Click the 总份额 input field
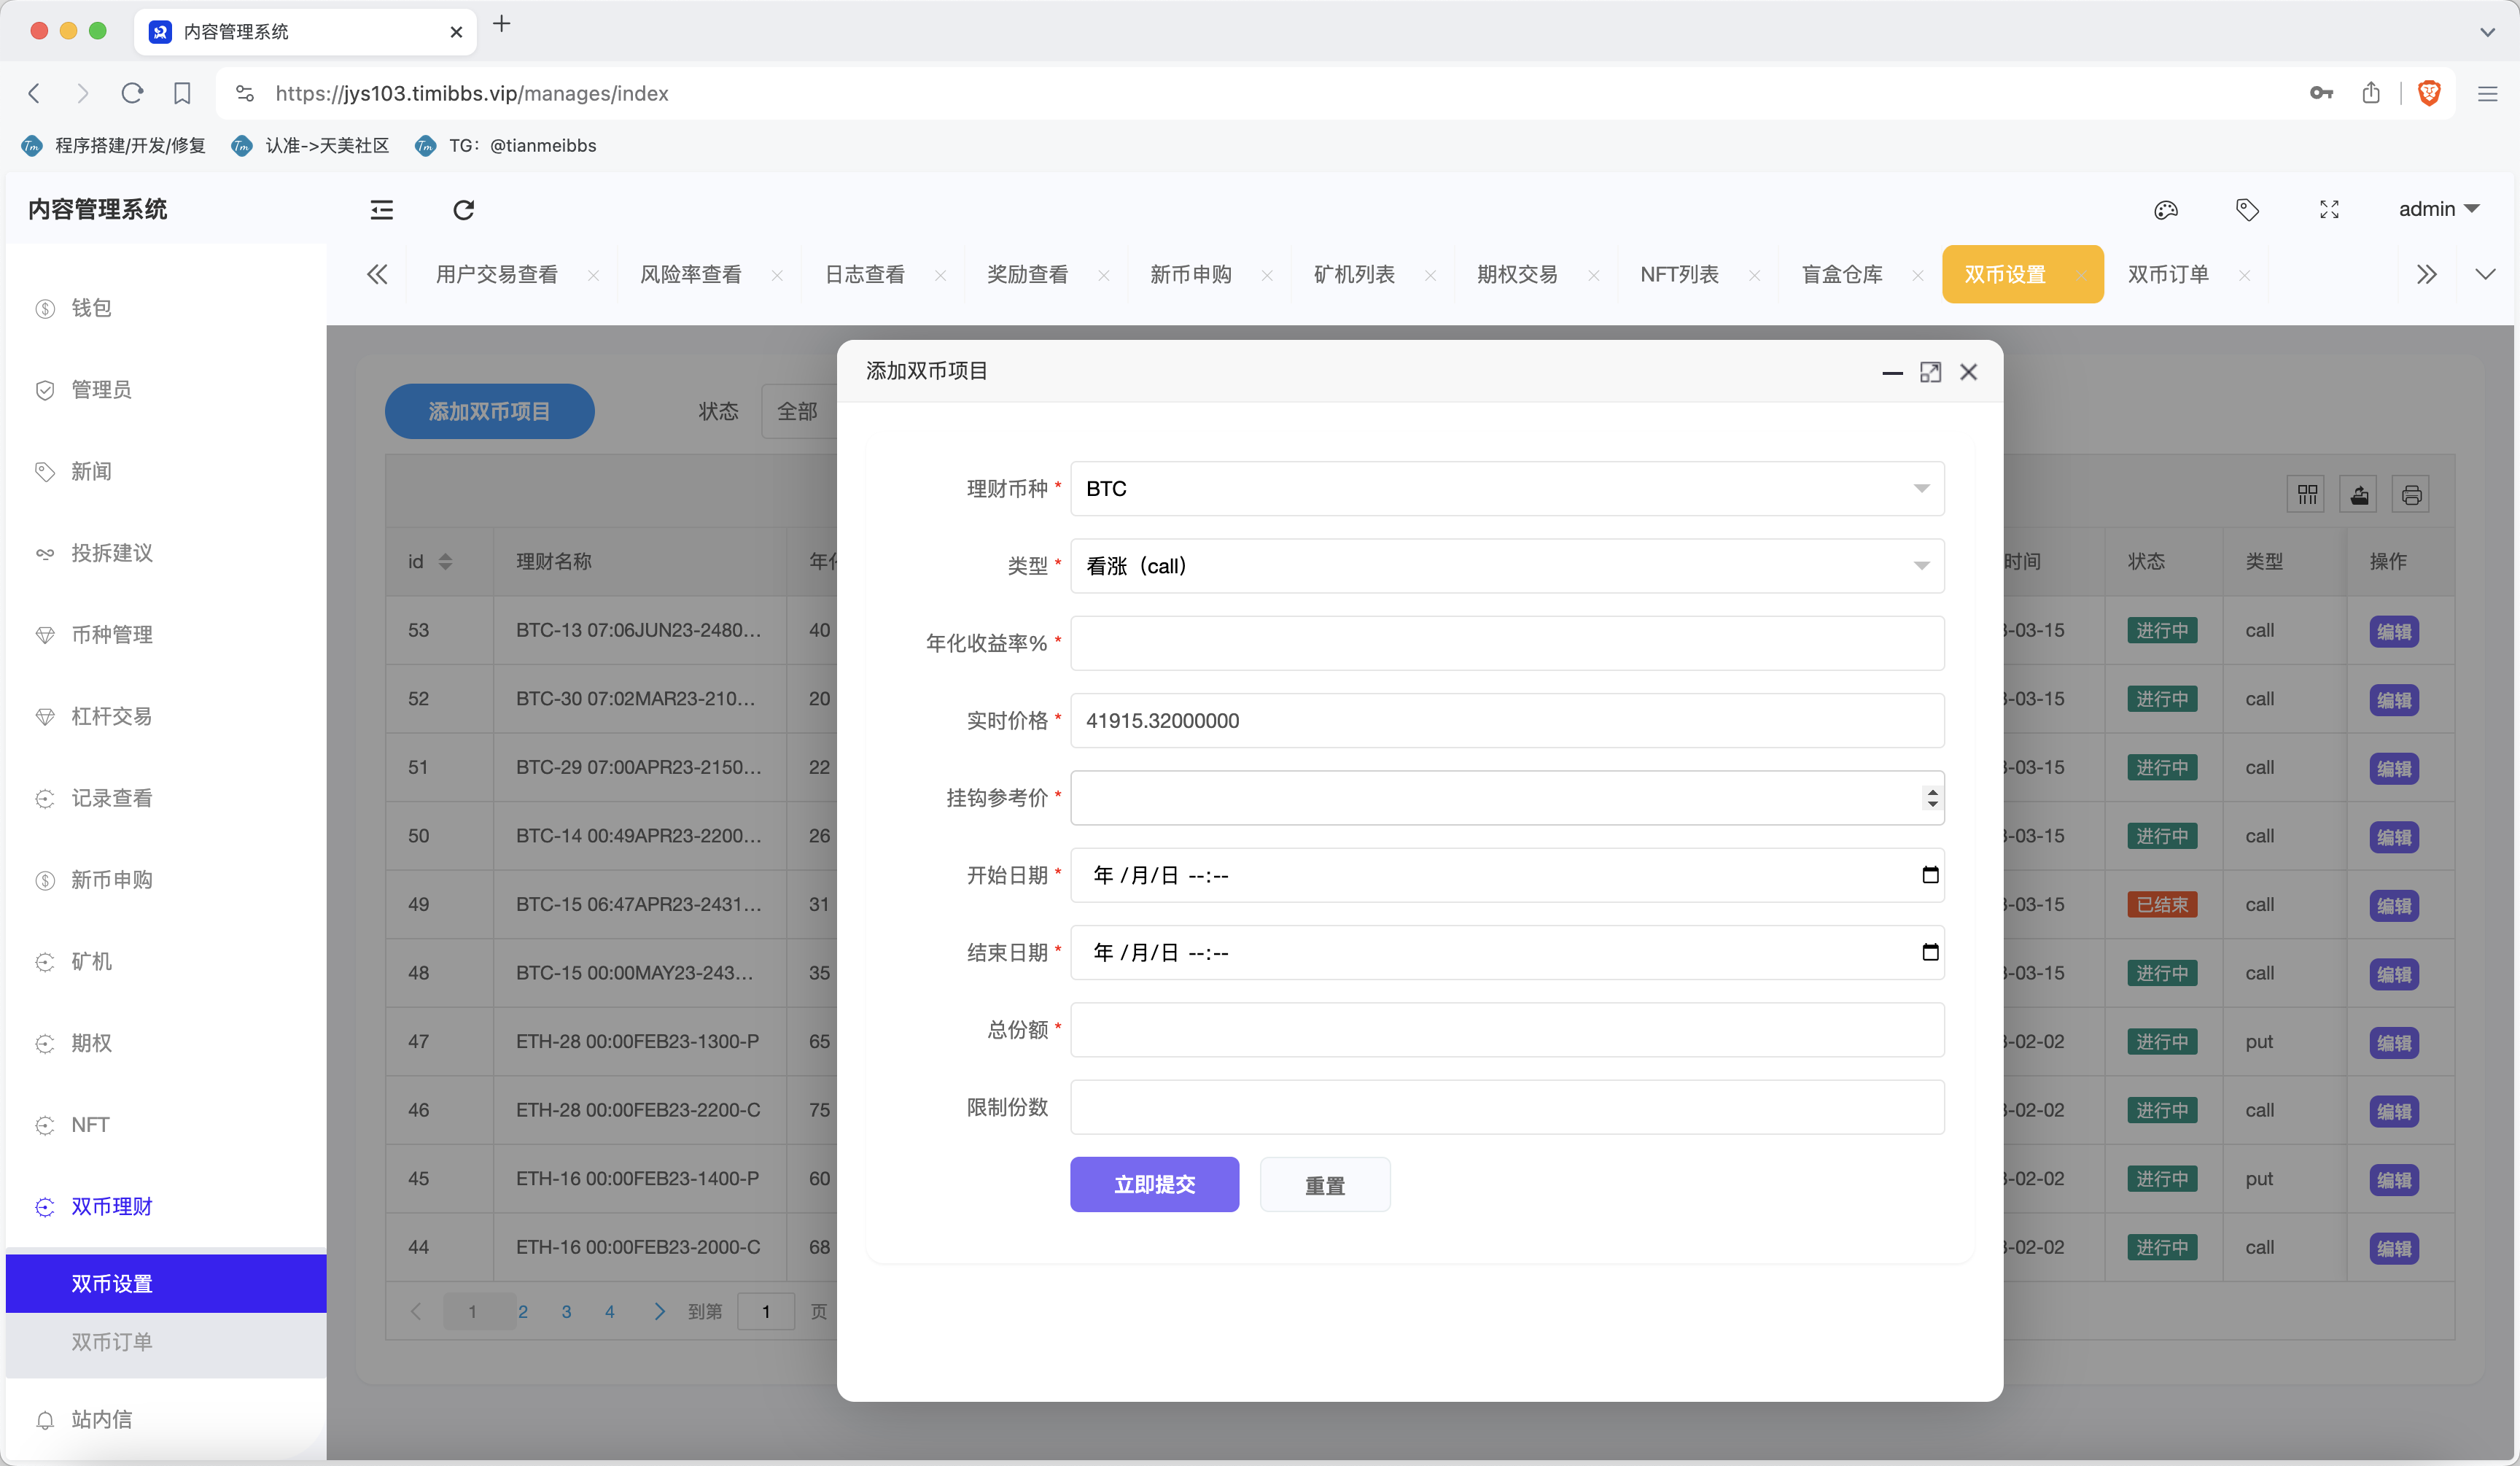 (x=1507, y=1030)
